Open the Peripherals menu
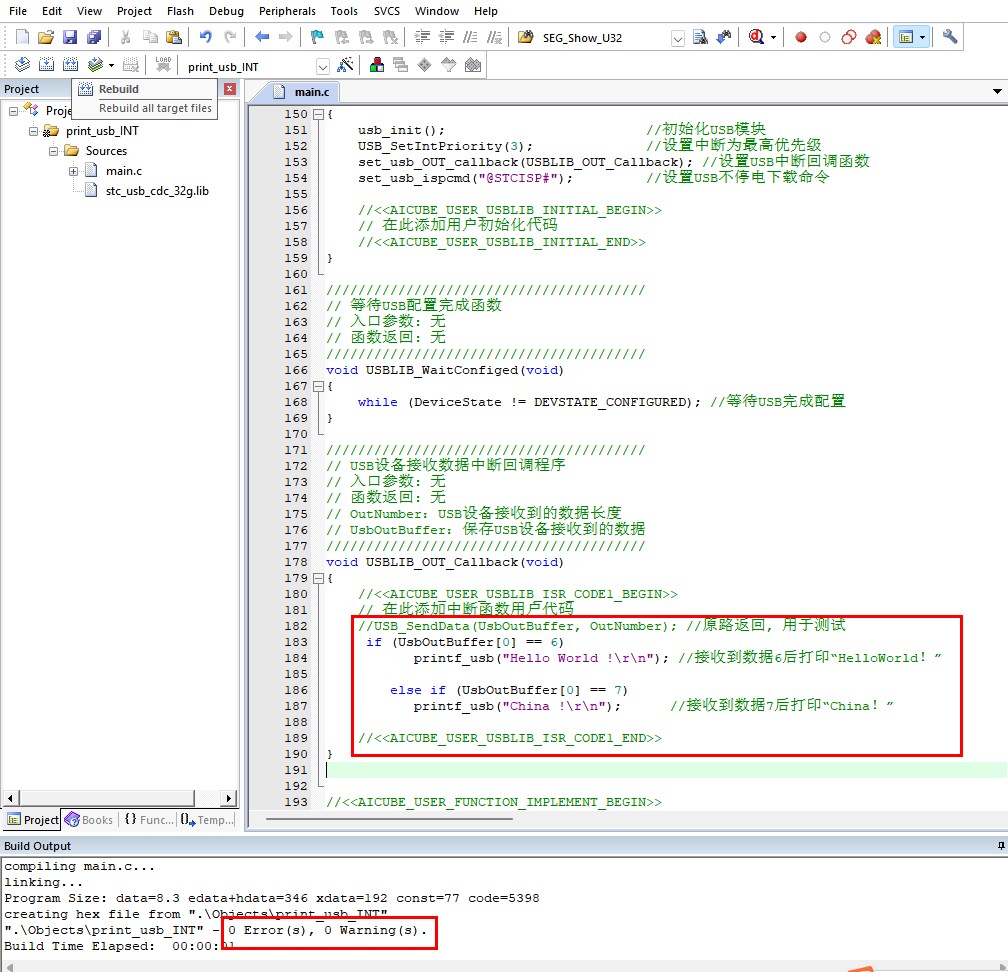The height and width of the screenshot is (972, 1008). pos(287,11)
